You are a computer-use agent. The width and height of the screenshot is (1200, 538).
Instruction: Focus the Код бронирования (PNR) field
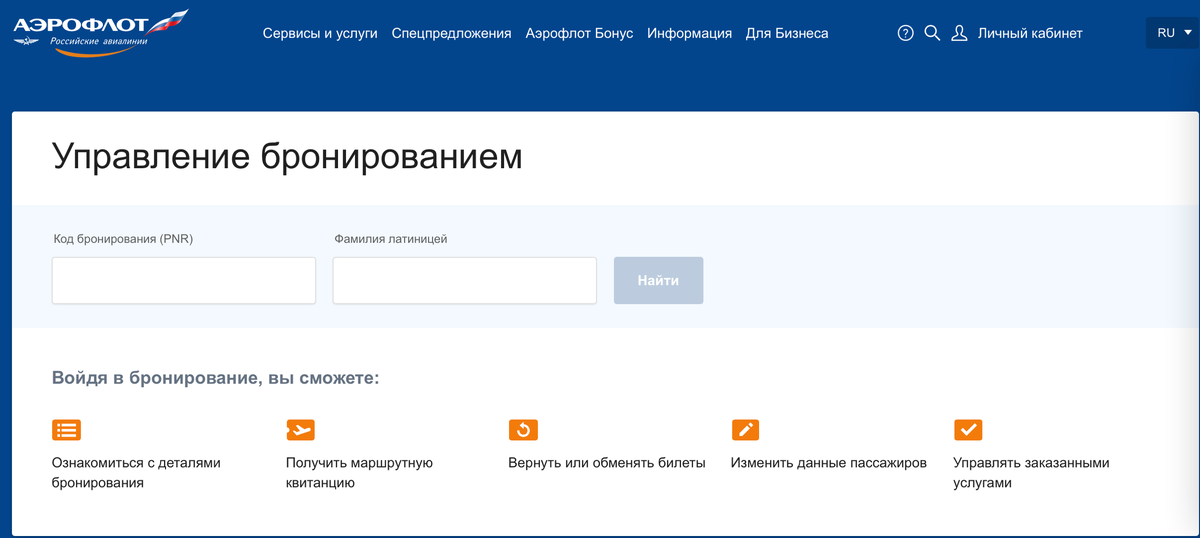pyautogui.click(x=184, y=280)
